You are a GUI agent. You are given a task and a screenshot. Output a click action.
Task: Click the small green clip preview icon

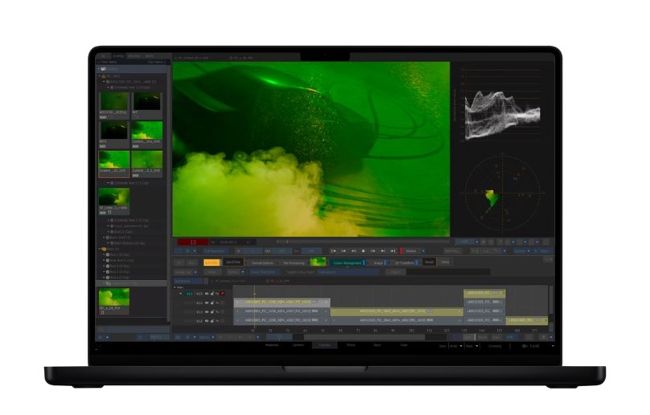click(x=318, y=262)
